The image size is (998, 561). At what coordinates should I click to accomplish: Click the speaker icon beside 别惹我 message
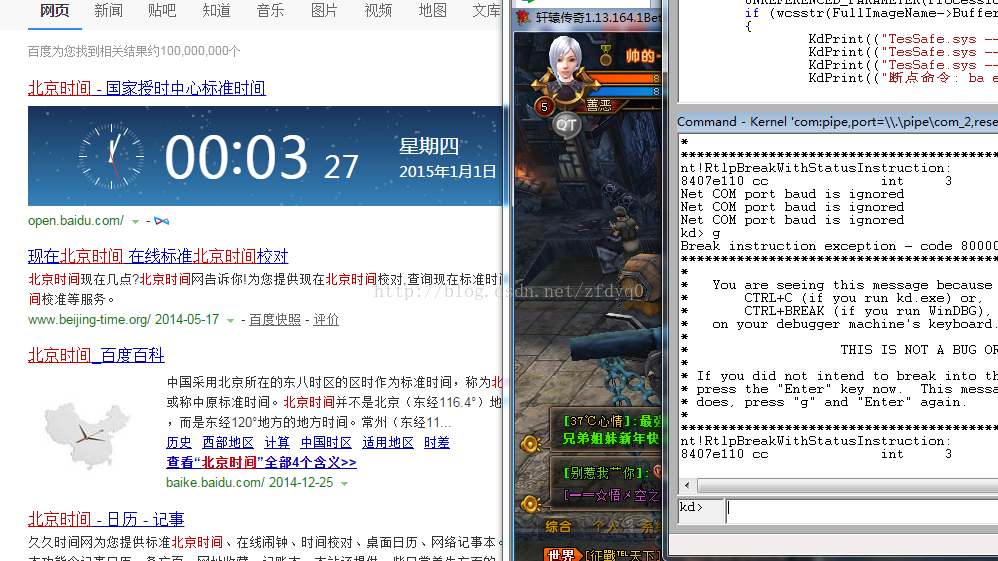531,504
